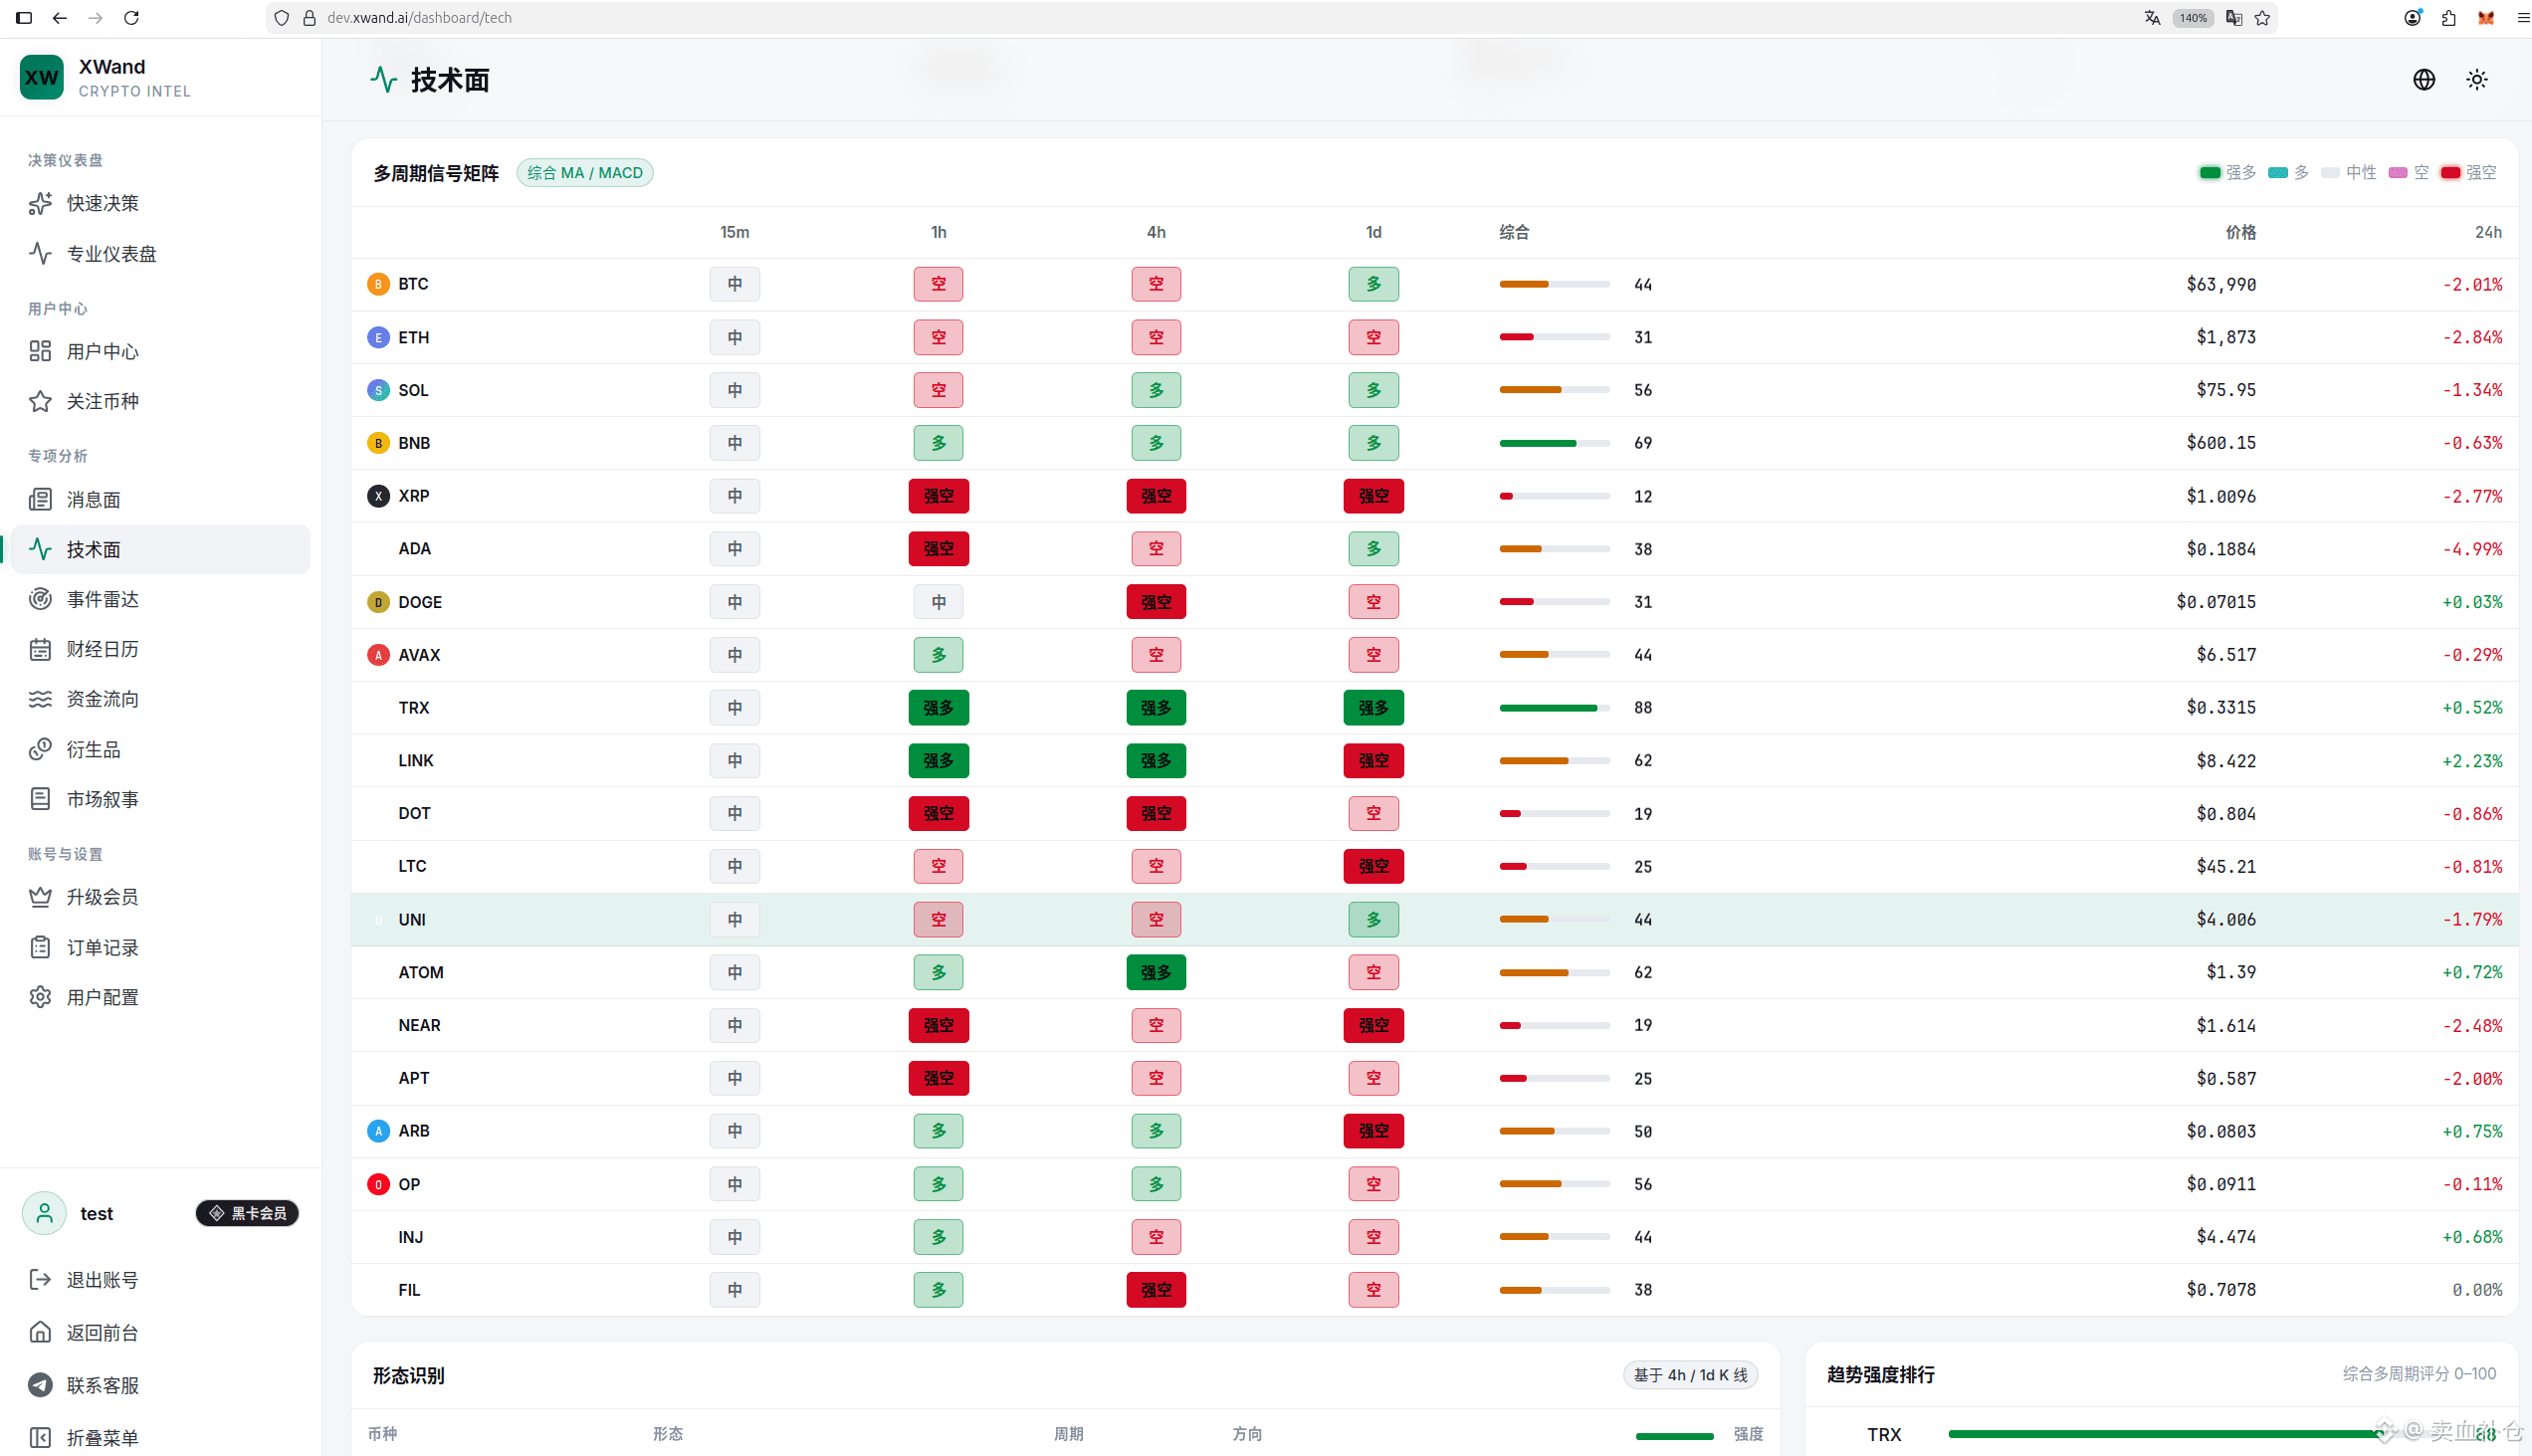Image resolution: width=2532 pixels, height=1456 pixels.
Task: Click the SOL coin icon
Action: (x=378, y=390)
